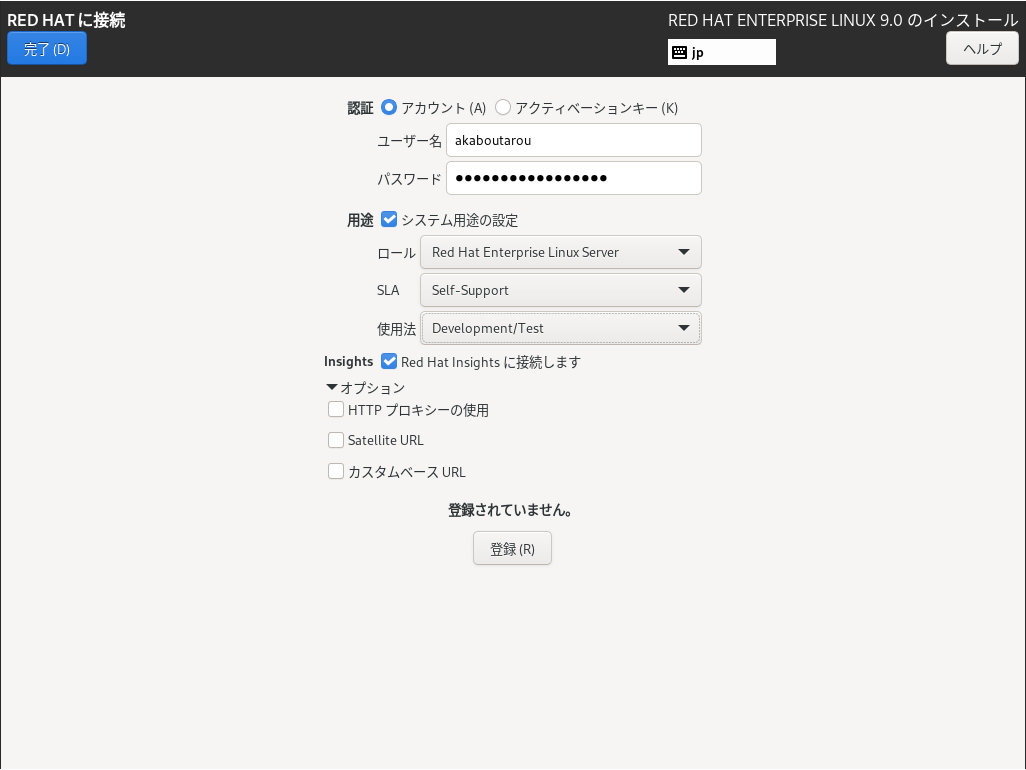1026x770 pixels.
Task: Open the Self-Support SLA dropdown
Action: point(560,289)
